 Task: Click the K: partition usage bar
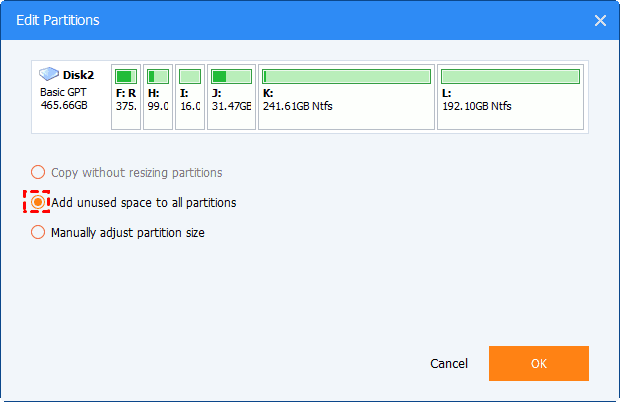pyautogui.click(x=346, y=76)
